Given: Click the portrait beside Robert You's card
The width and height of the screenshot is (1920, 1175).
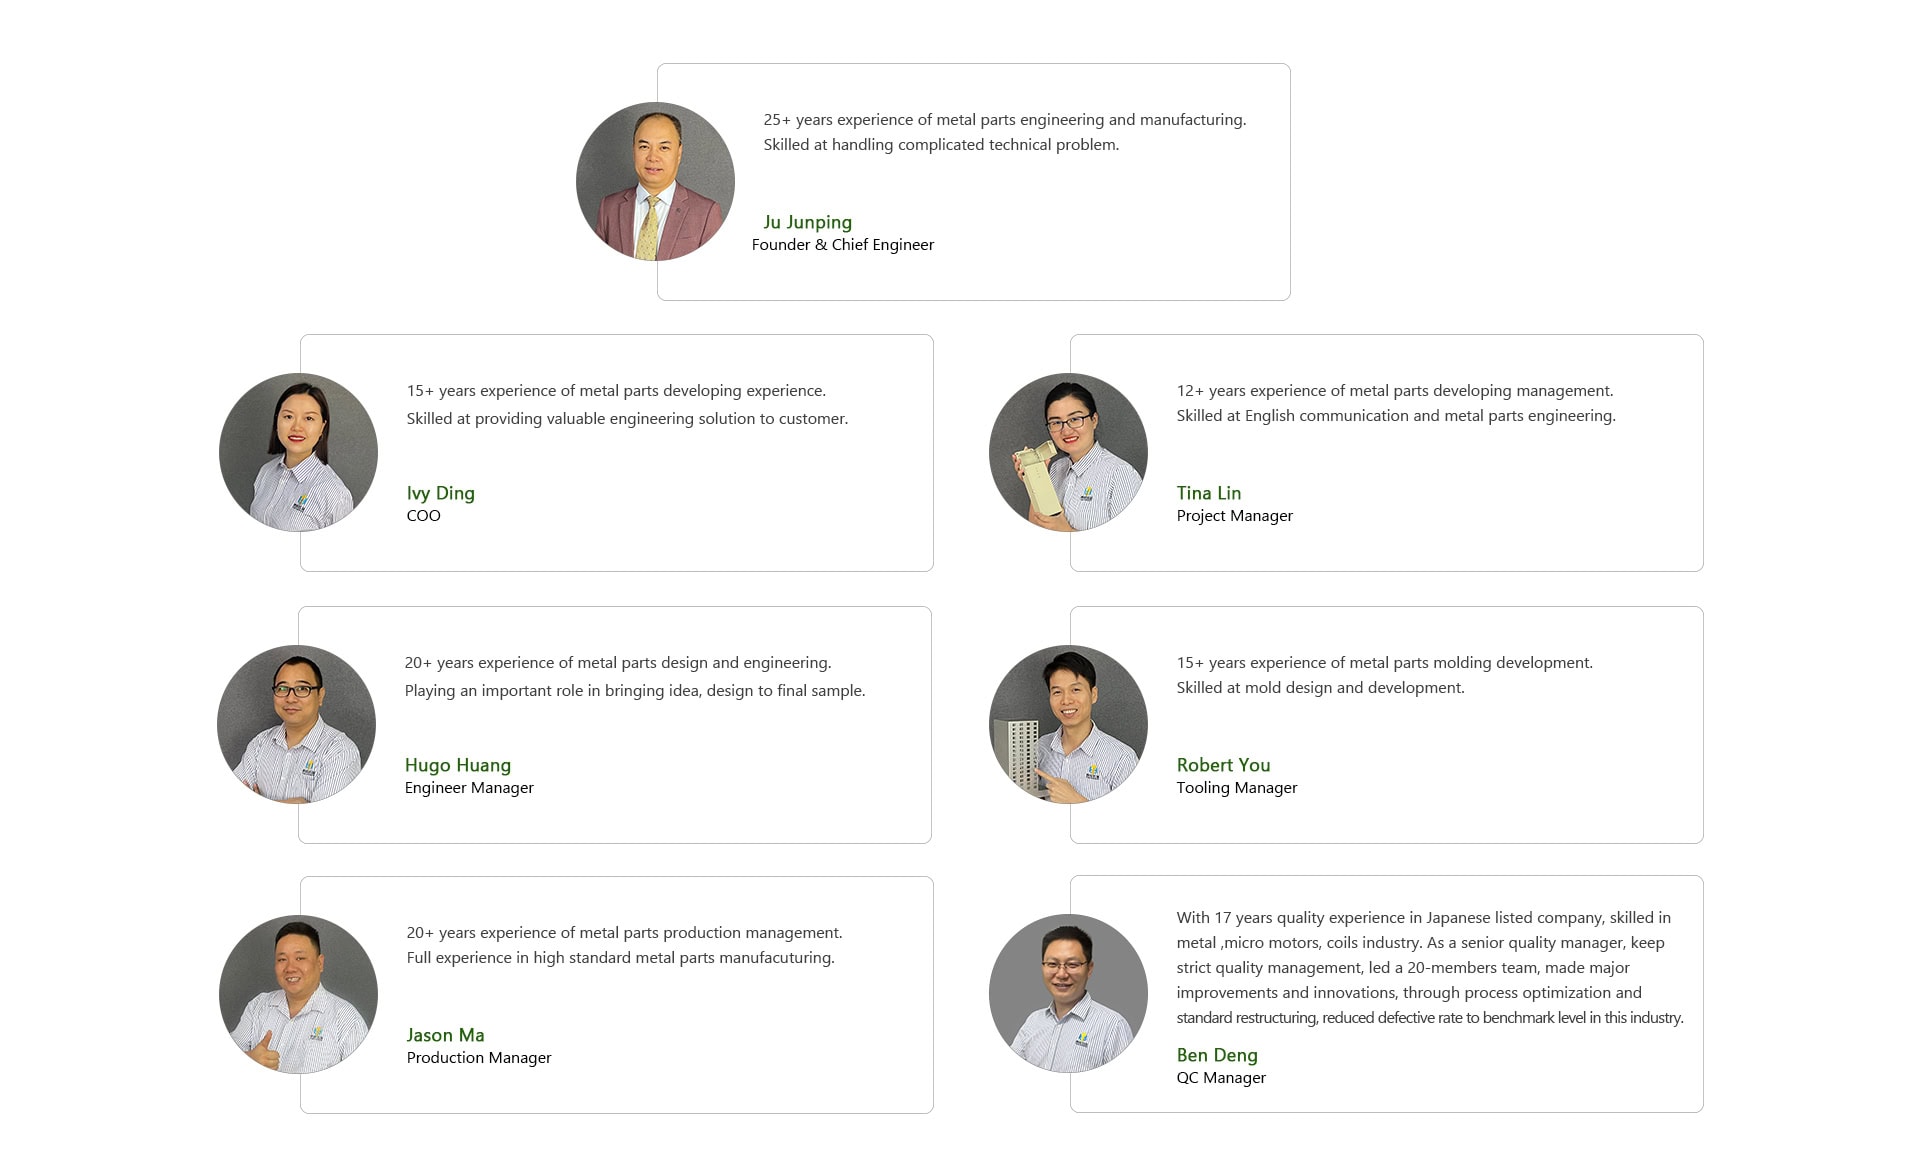Looking at the screenshot, I should [x=1068, y=724].
